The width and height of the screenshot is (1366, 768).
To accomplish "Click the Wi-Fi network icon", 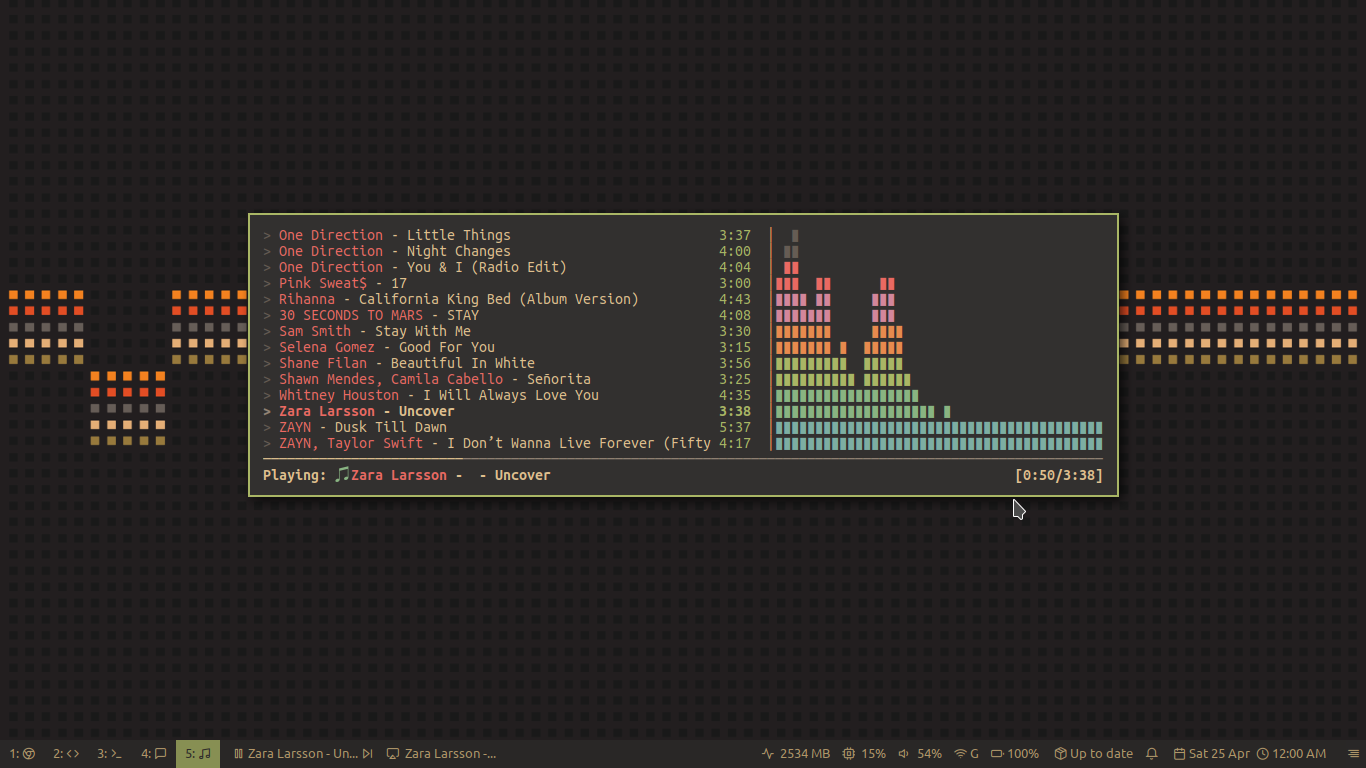I will pyautogui.click(x=960, y=754).
